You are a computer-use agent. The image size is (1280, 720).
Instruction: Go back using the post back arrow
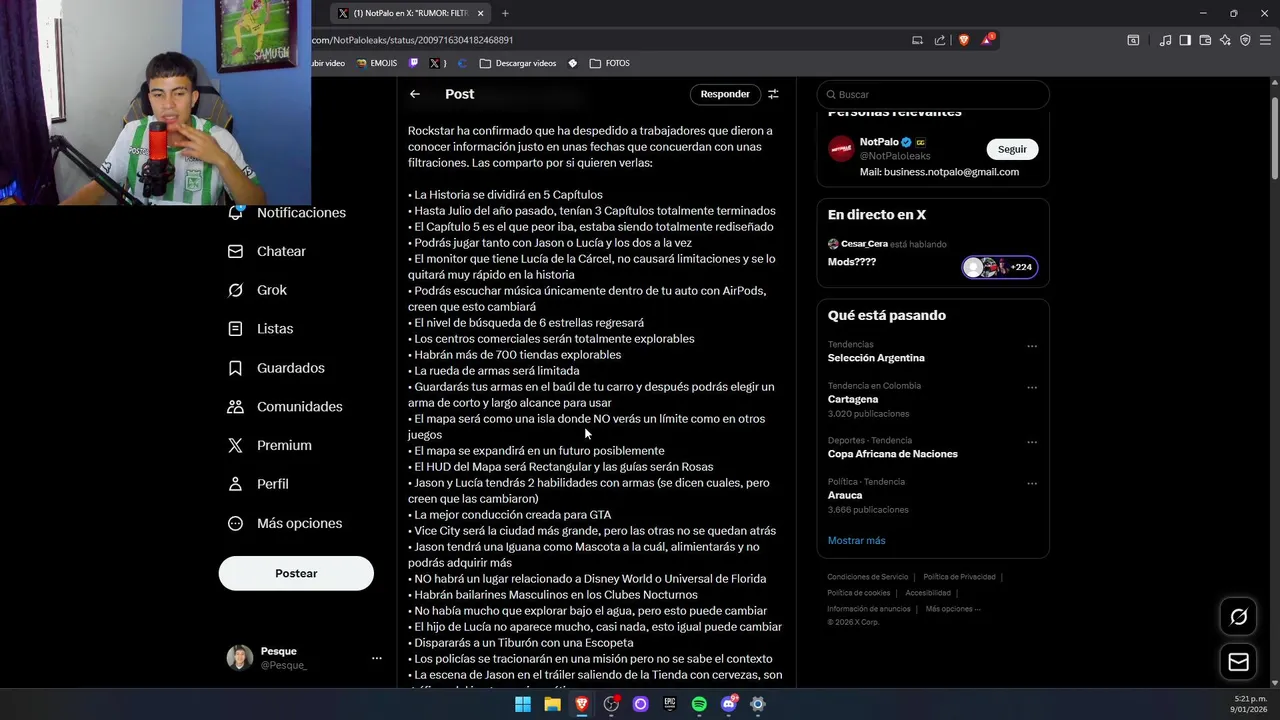pyautogui.click(x=415, y=94)
